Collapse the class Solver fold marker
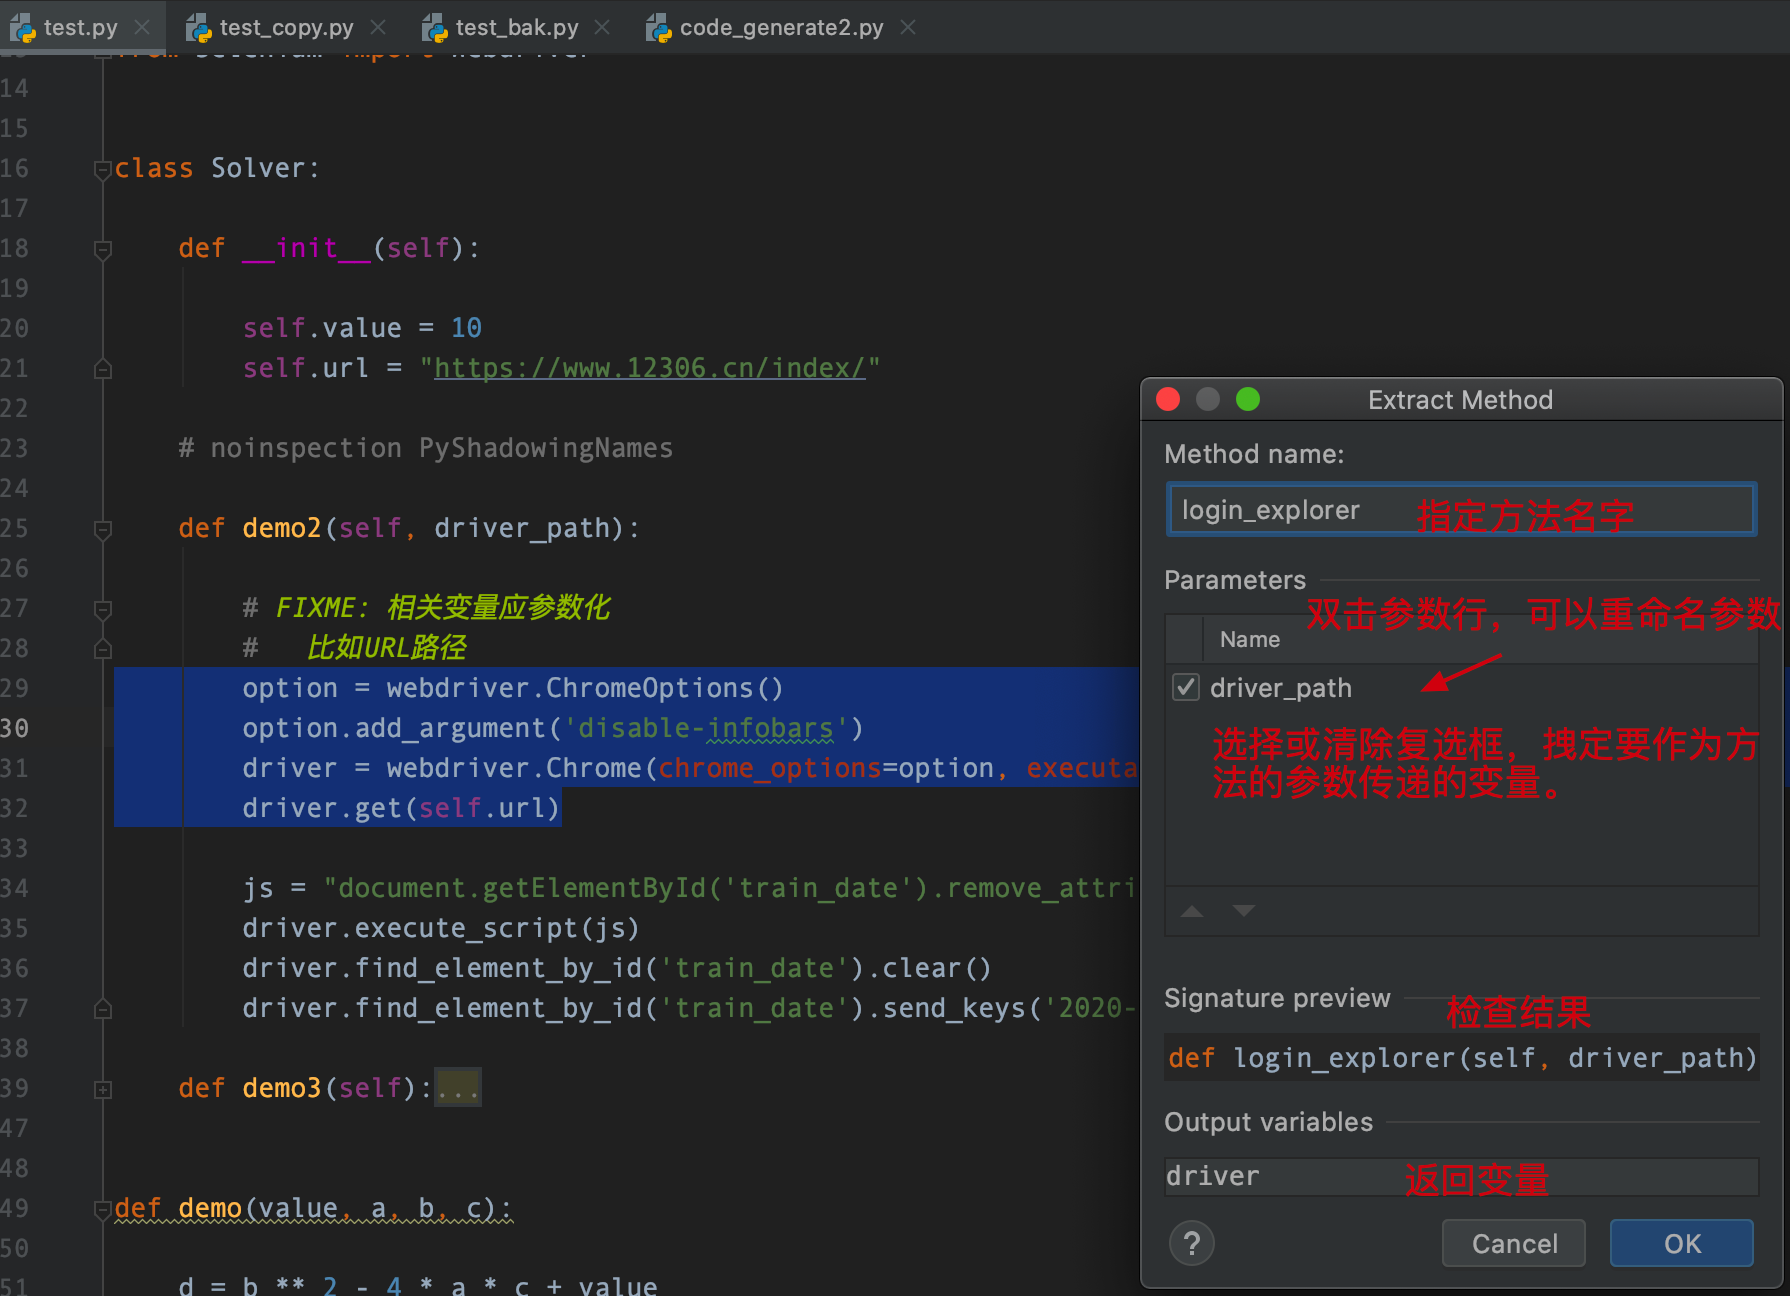Screen dimensions: 1790x1296 click(102, 170)
